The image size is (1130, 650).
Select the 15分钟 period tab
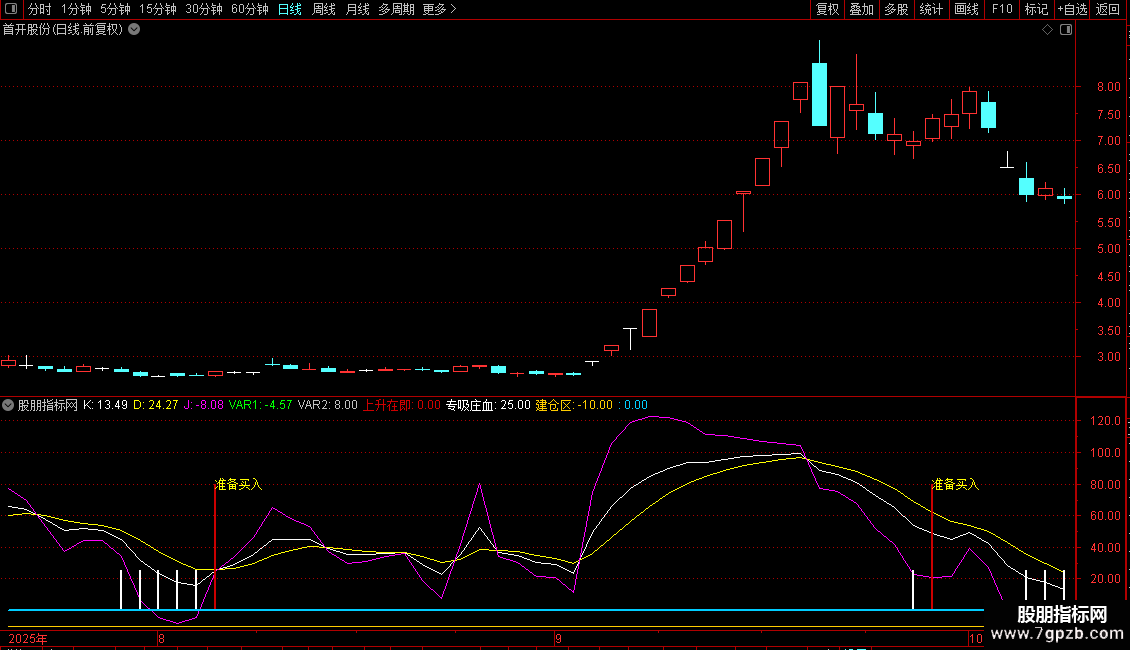tap(157, 9)
